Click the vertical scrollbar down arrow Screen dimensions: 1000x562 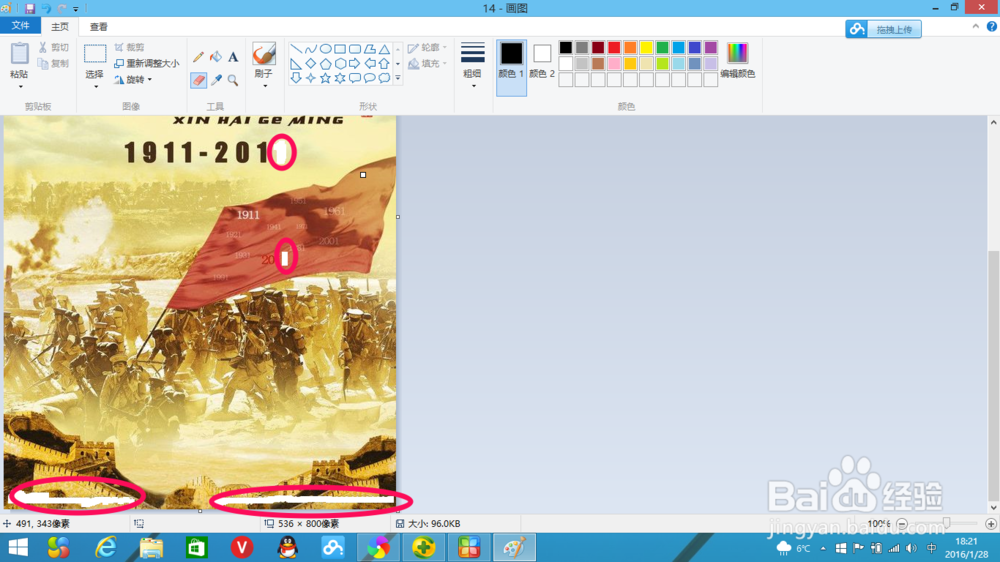(x=994, y=508)
